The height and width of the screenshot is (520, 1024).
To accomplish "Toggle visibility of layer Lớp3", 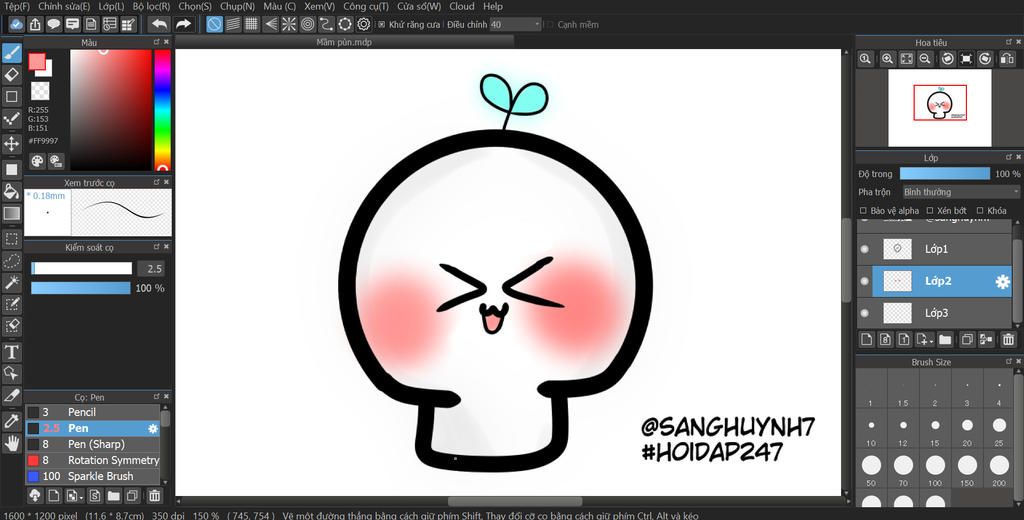I will coord(865,313).
